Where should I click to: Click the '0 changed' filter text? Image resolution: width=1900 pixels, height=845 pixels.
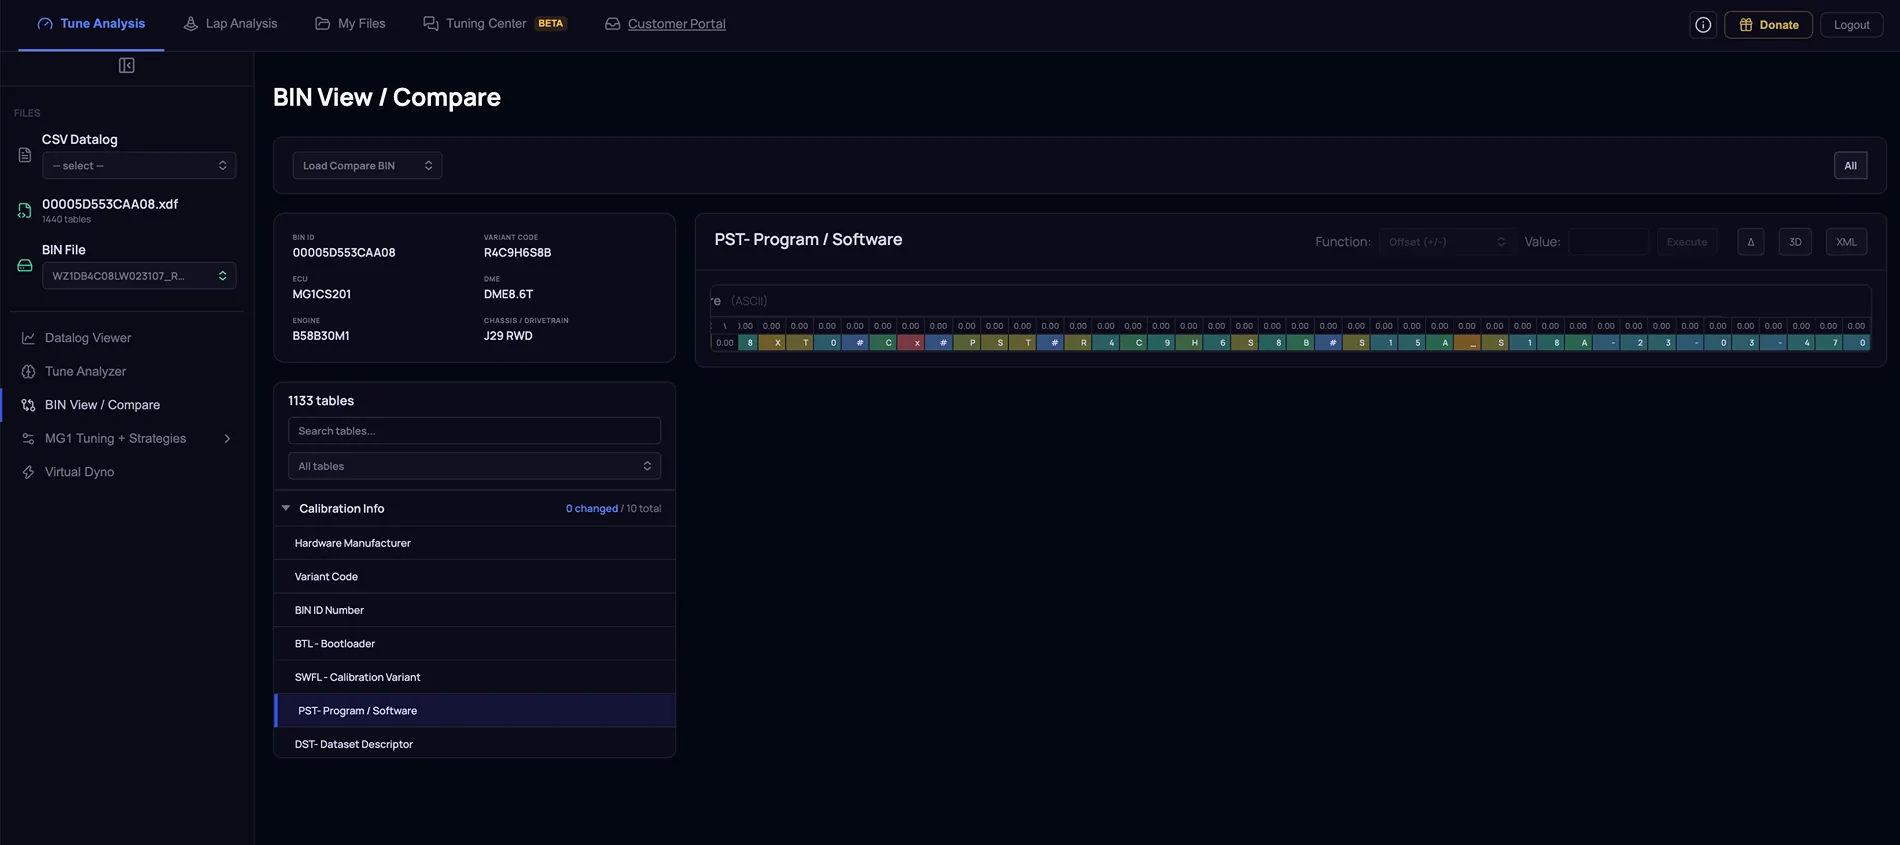(x=592, y=509)
